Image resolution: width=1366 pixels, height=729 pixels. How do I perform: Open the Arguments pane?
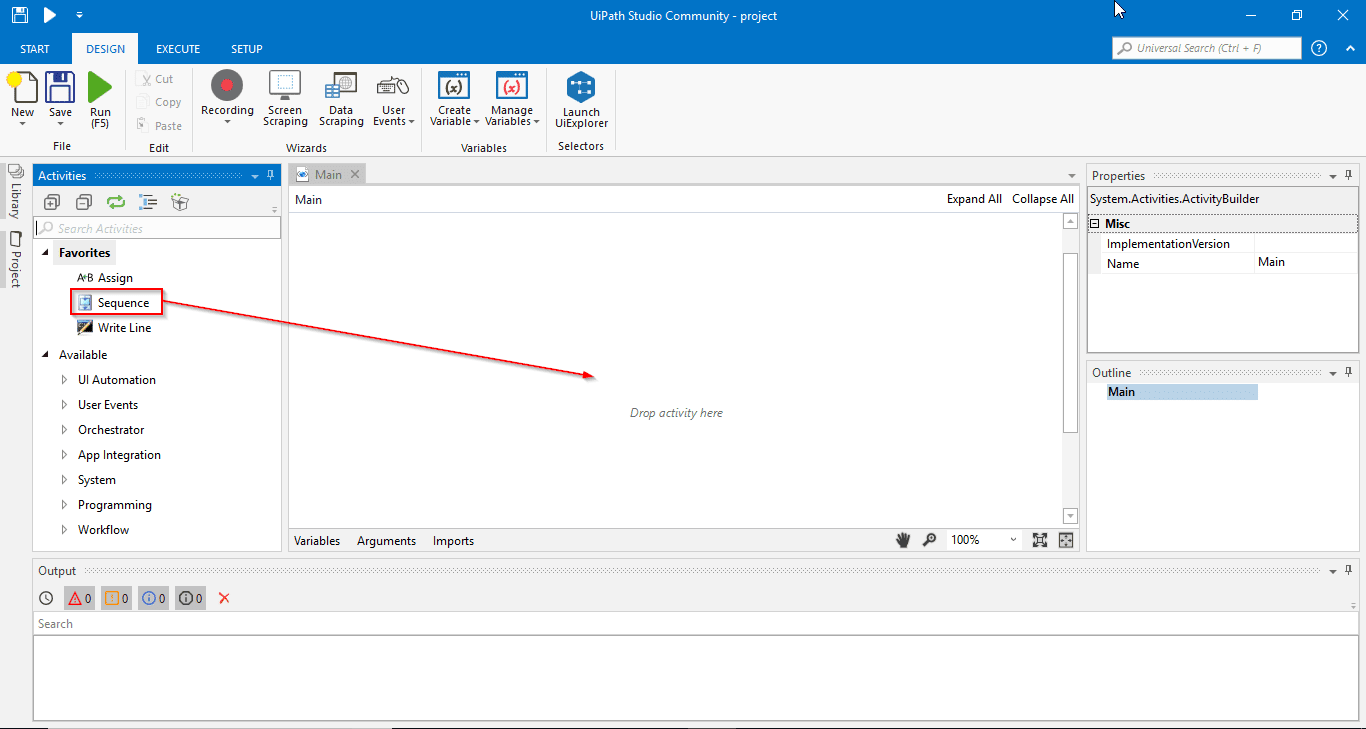point(386,540)
